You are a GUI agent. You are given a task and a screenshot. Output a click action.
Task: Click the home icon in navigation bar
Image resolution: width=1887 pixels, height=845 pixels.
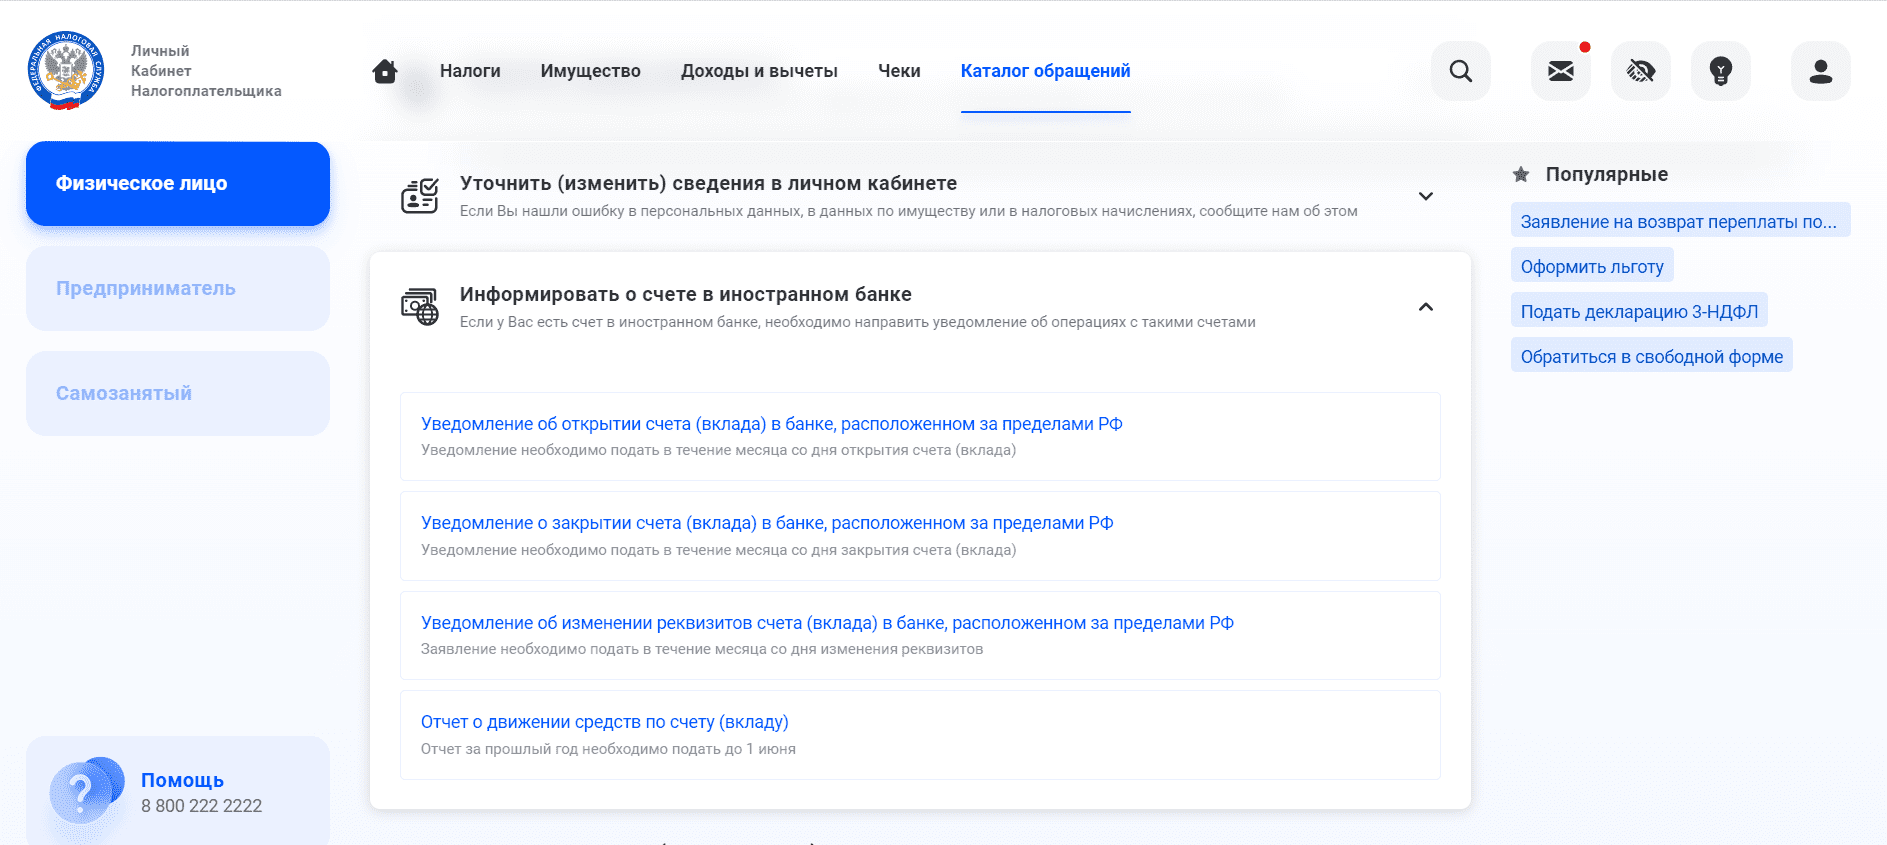click(385, 71)
